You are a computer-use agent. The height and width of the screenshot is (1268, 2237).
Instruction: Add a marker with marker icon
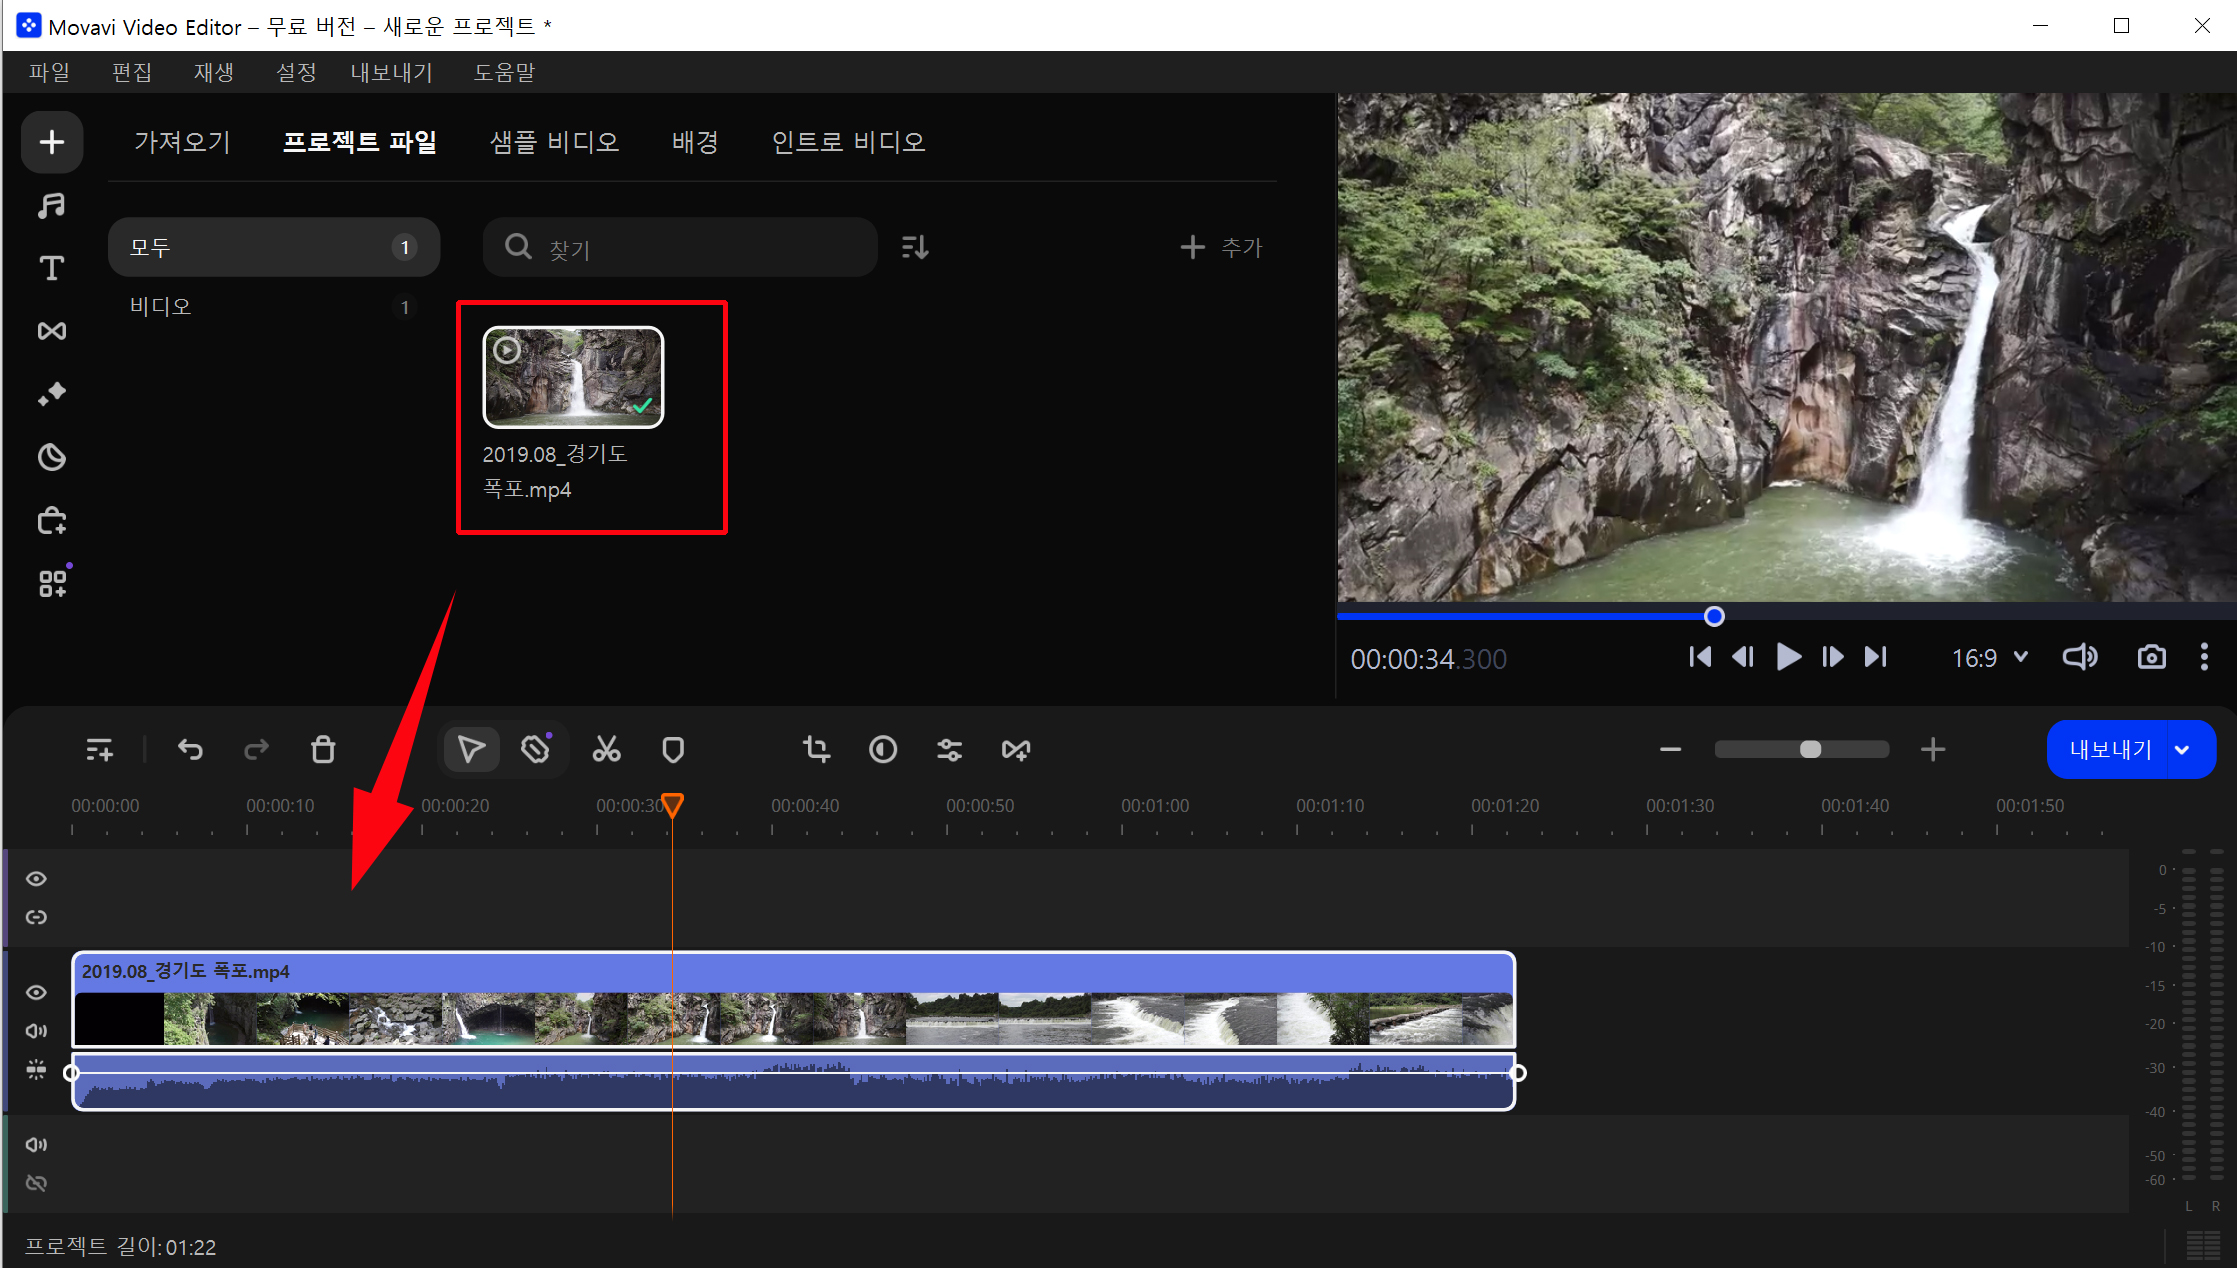click(x=673, y=749)
